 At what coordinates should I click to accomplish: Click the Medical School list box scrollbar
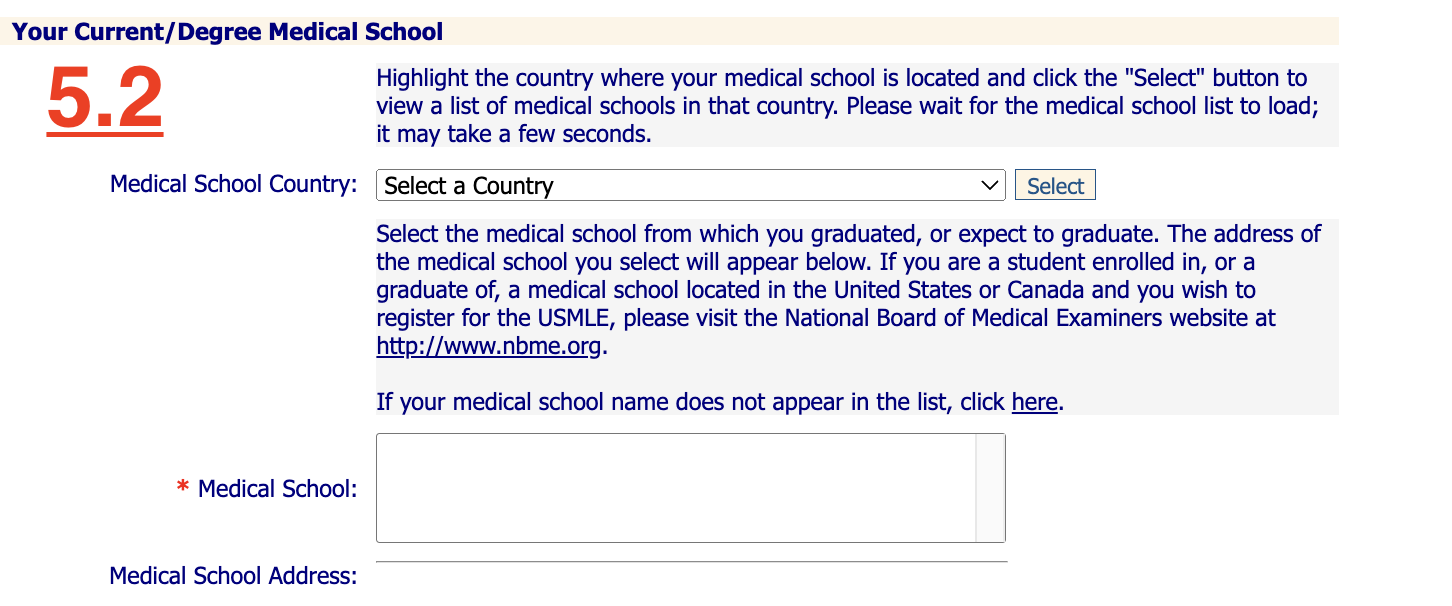[990, 488]
